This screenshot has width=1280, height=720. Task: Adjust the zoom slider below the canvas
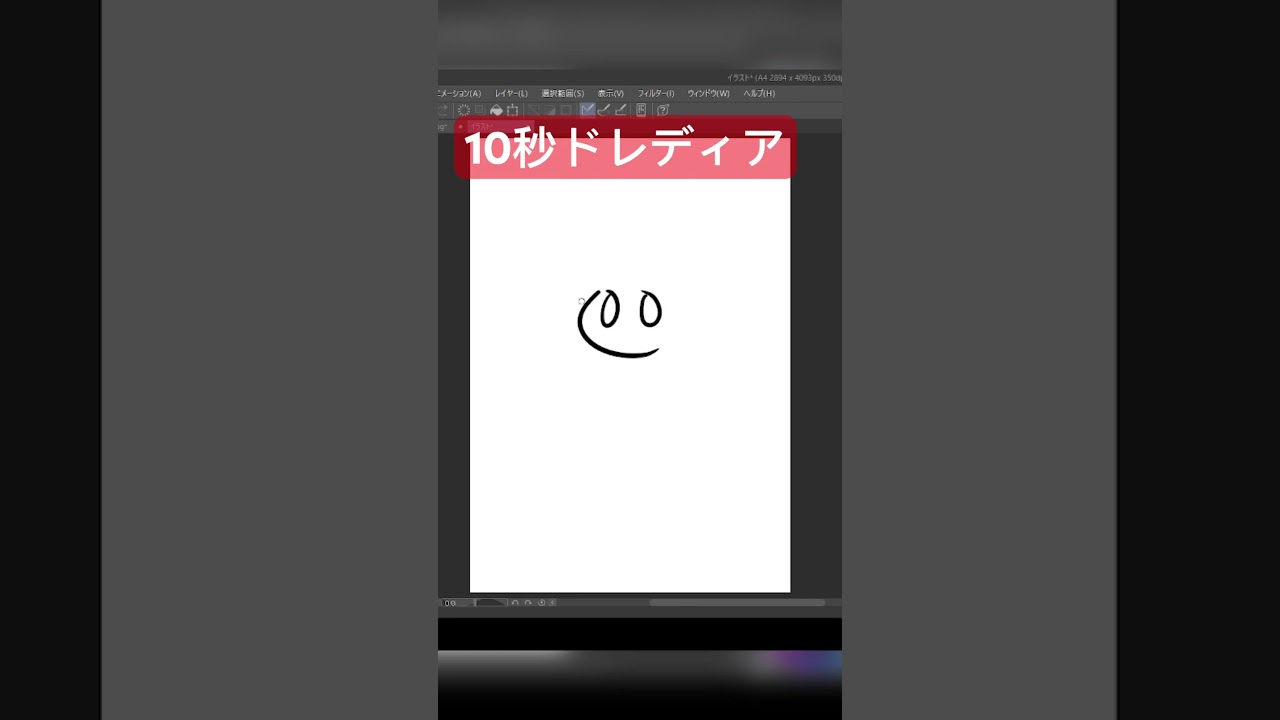490,603
